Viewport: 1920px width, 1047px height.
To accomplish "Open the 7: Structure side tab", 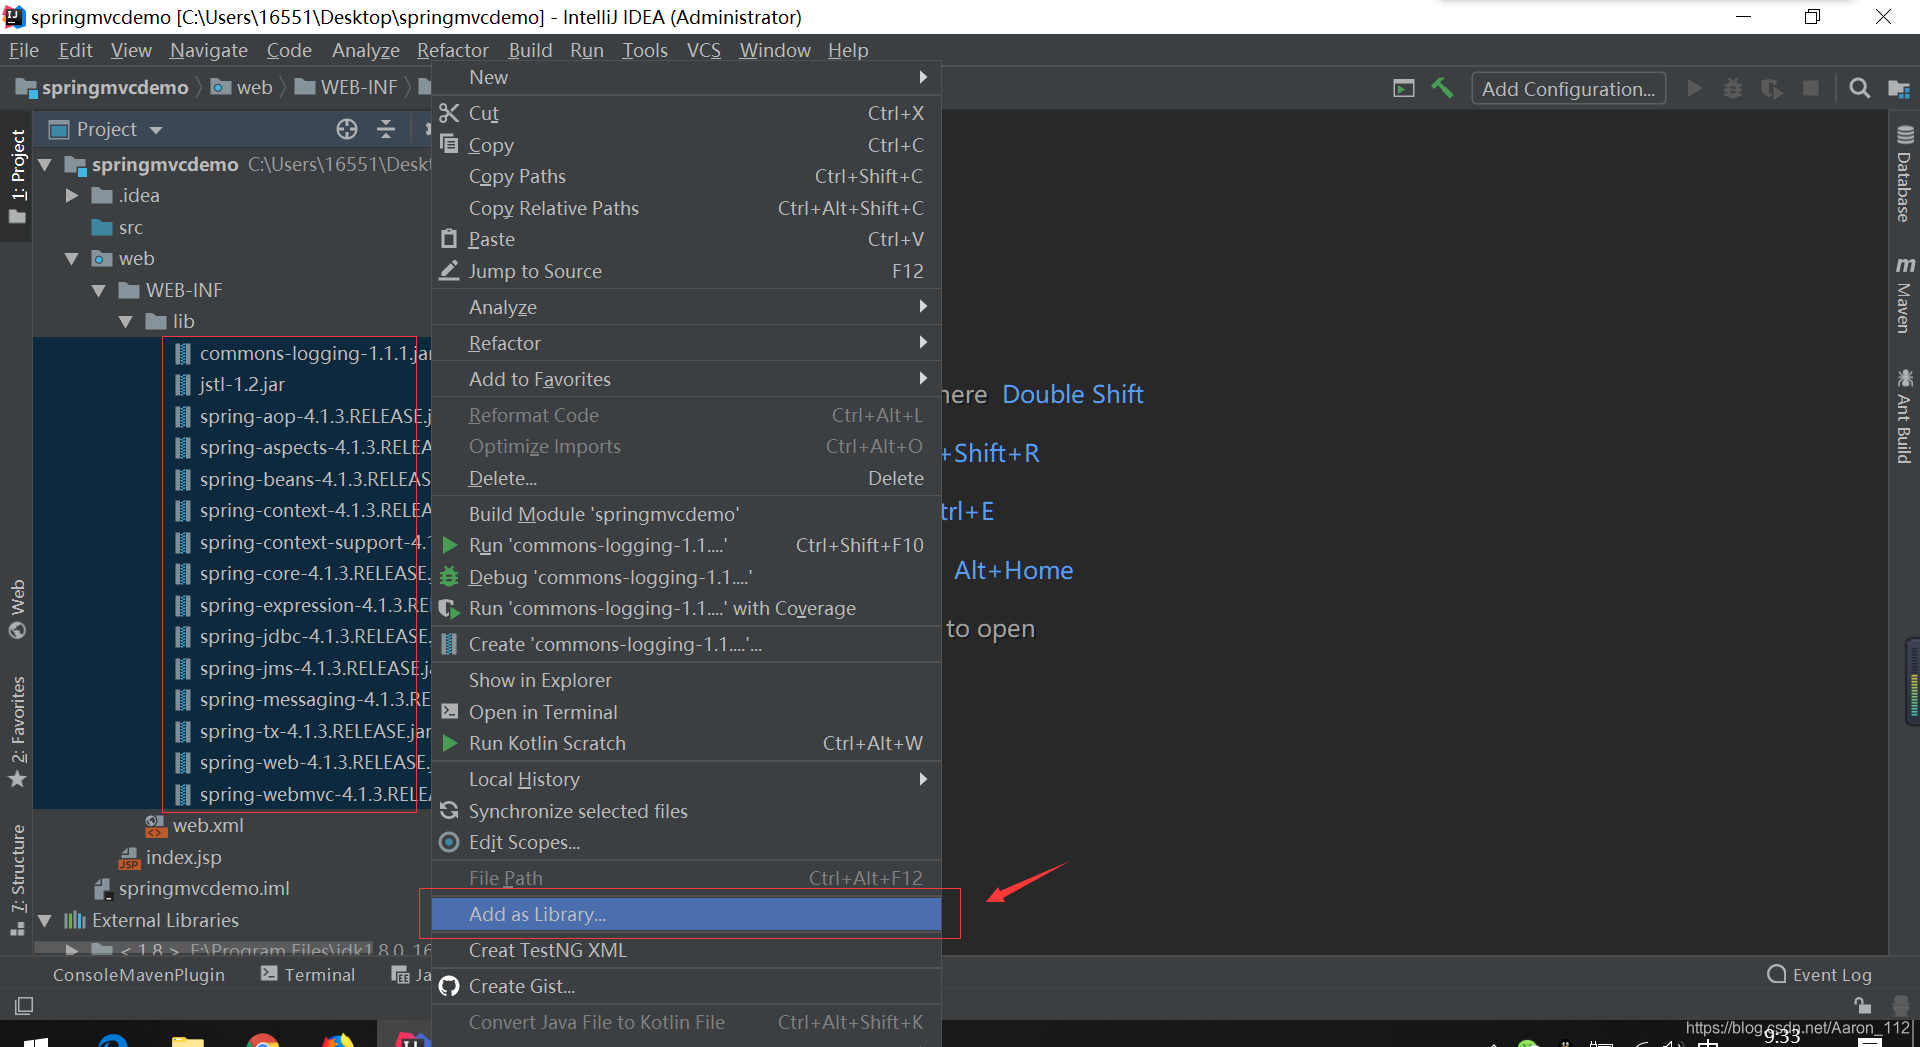I will click(x=18, y=880).
